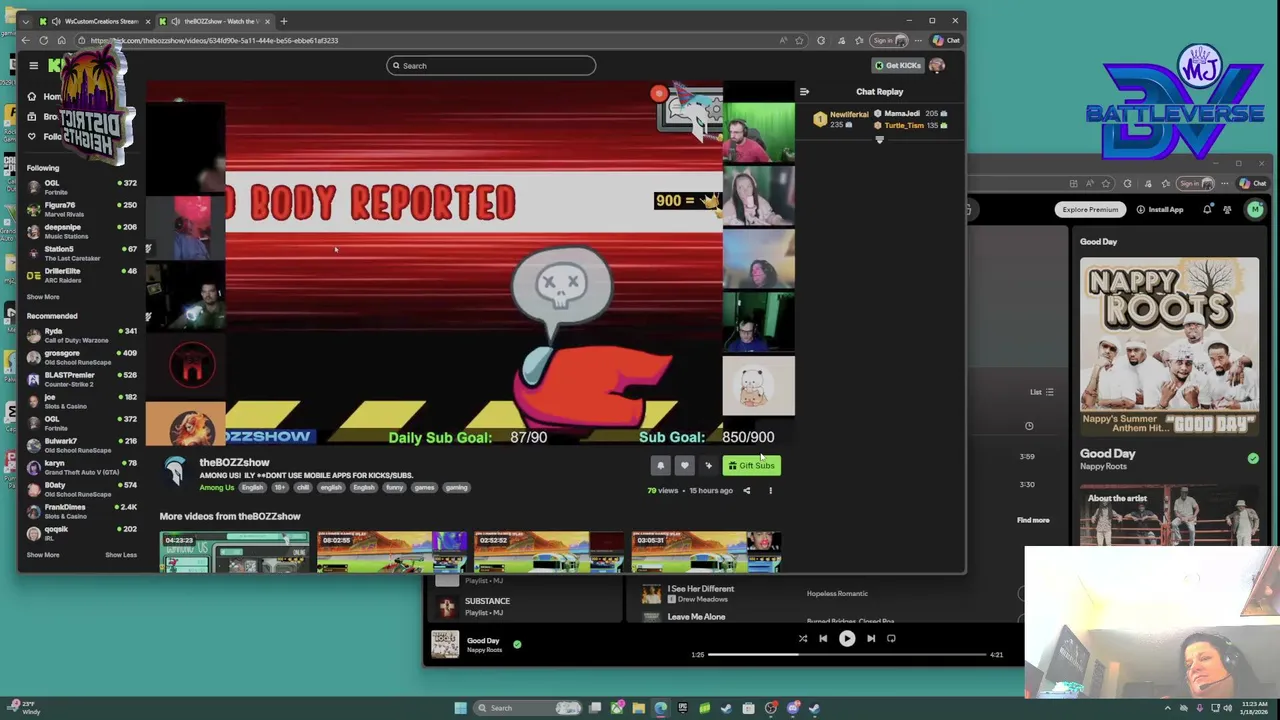Open the 02:52:52 video thumbnail
1280x720 pixels.
[549, 552]
